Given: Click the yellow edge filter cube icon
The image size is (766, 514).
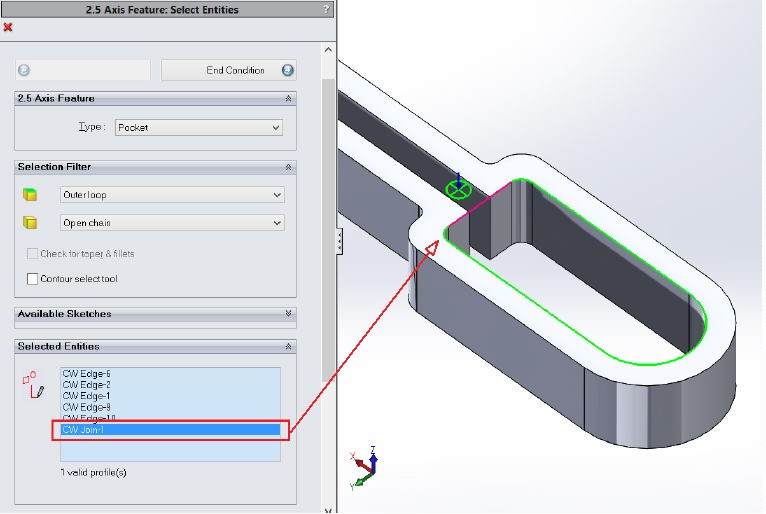Looking at the screenshot, I should click(x=30, y=223).
